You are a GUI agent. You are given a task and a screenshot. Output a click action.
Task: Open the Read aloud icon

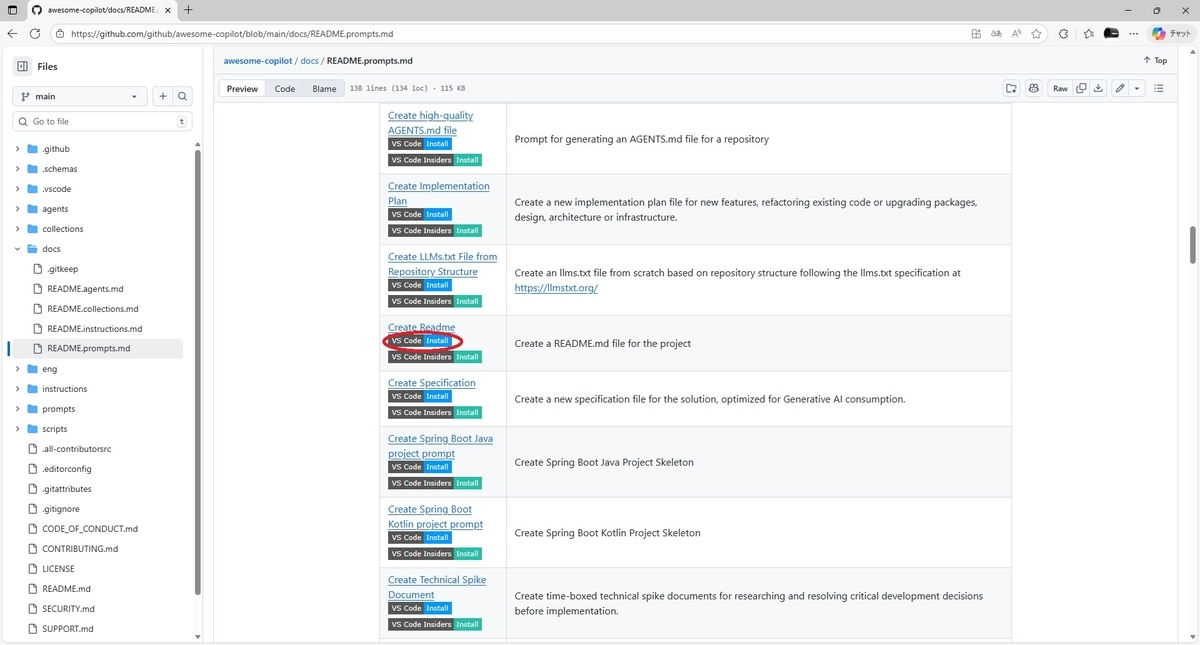(1016, 33)
